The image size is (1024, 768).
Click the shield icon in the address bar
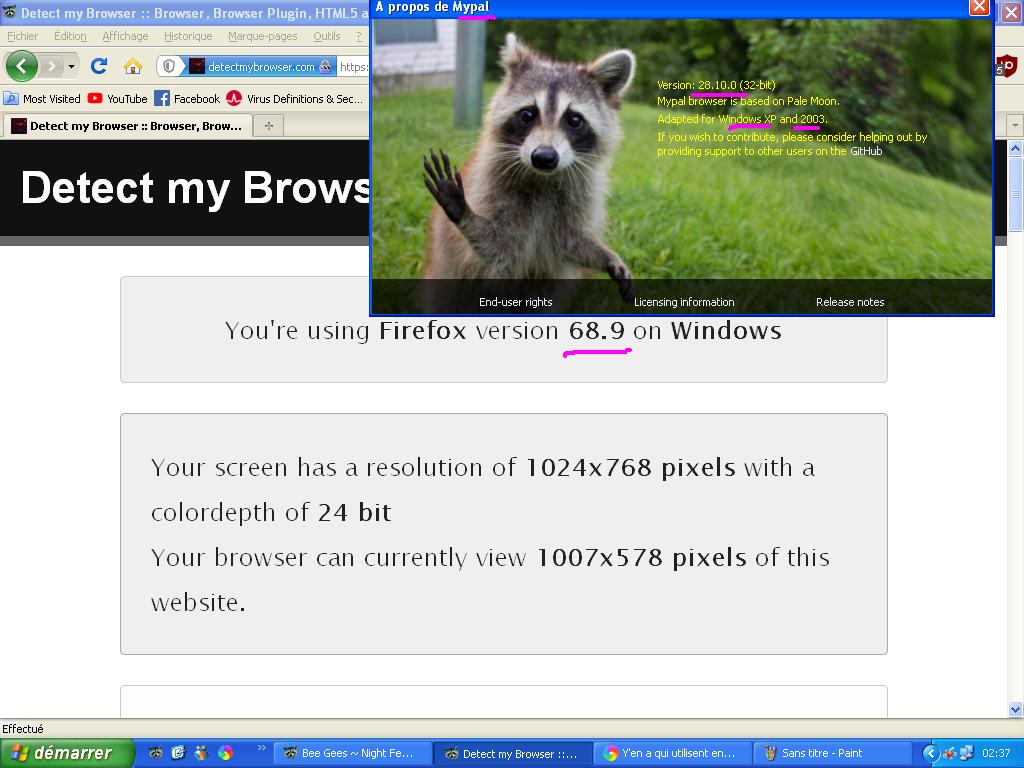tap(169, 66)
